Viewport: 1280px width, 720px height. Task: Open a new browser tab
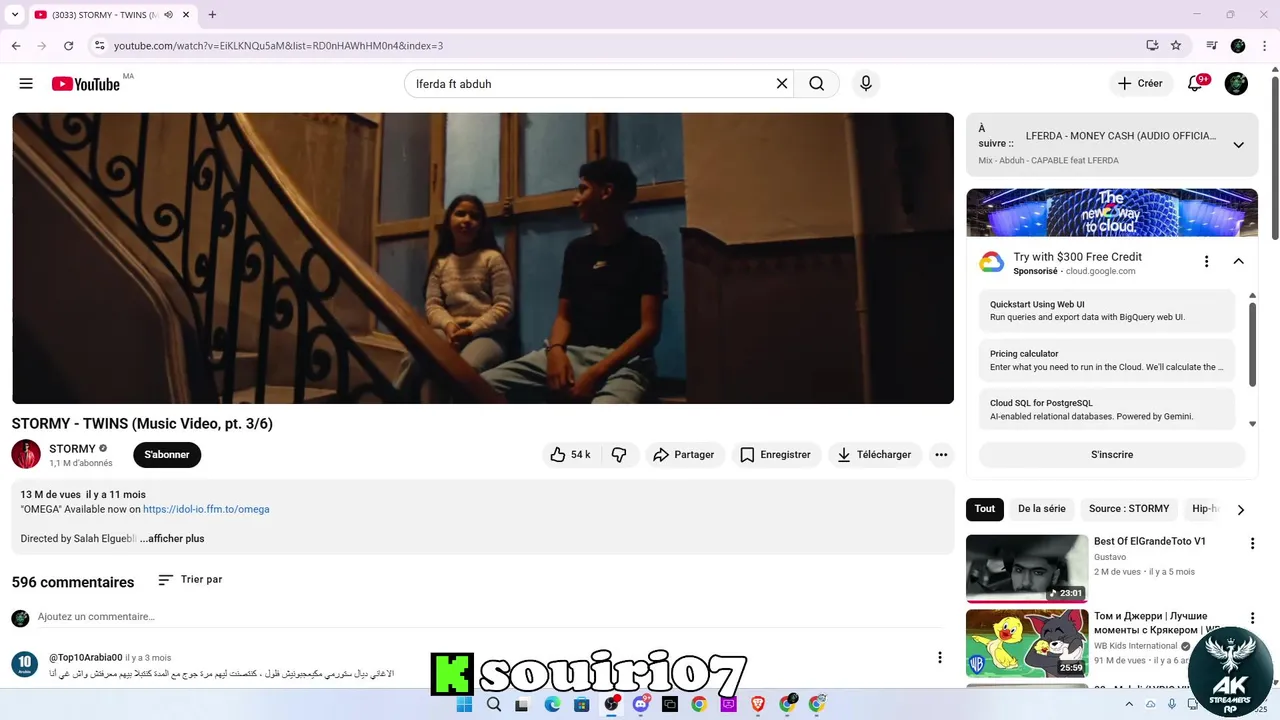(x=212, y=15)
